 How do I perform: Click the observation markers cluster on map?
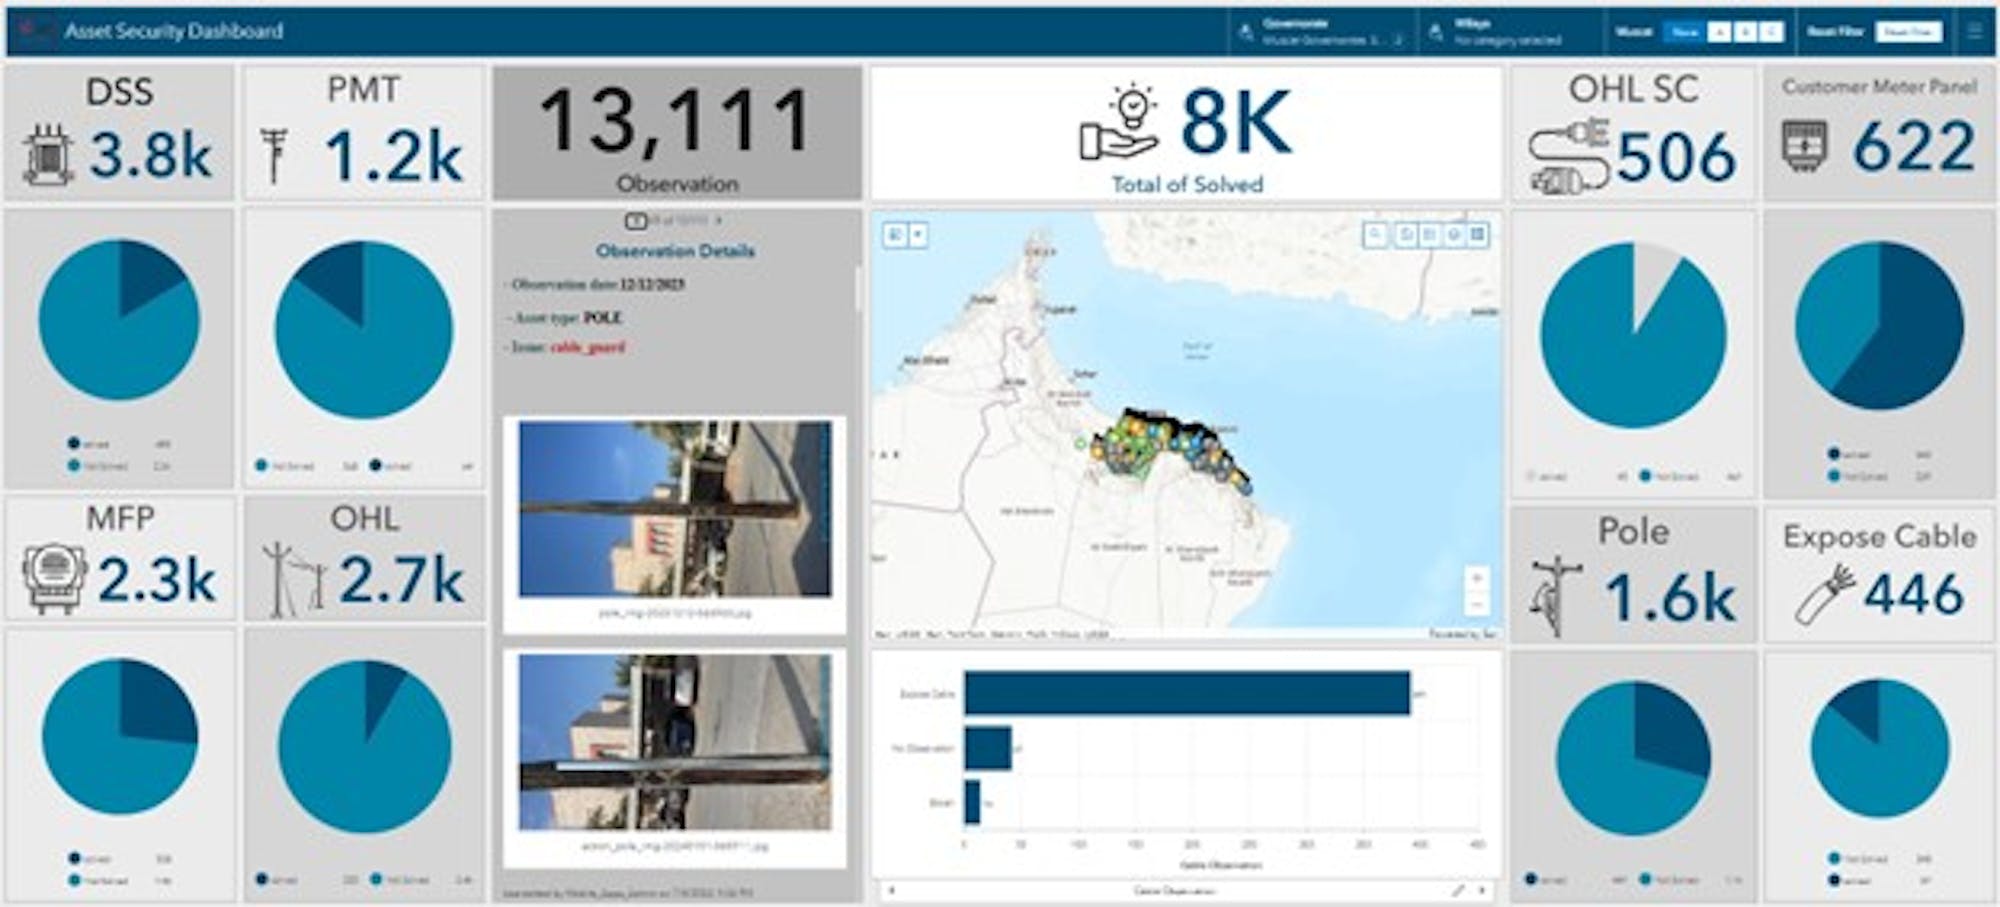[x=1170, y=450]
